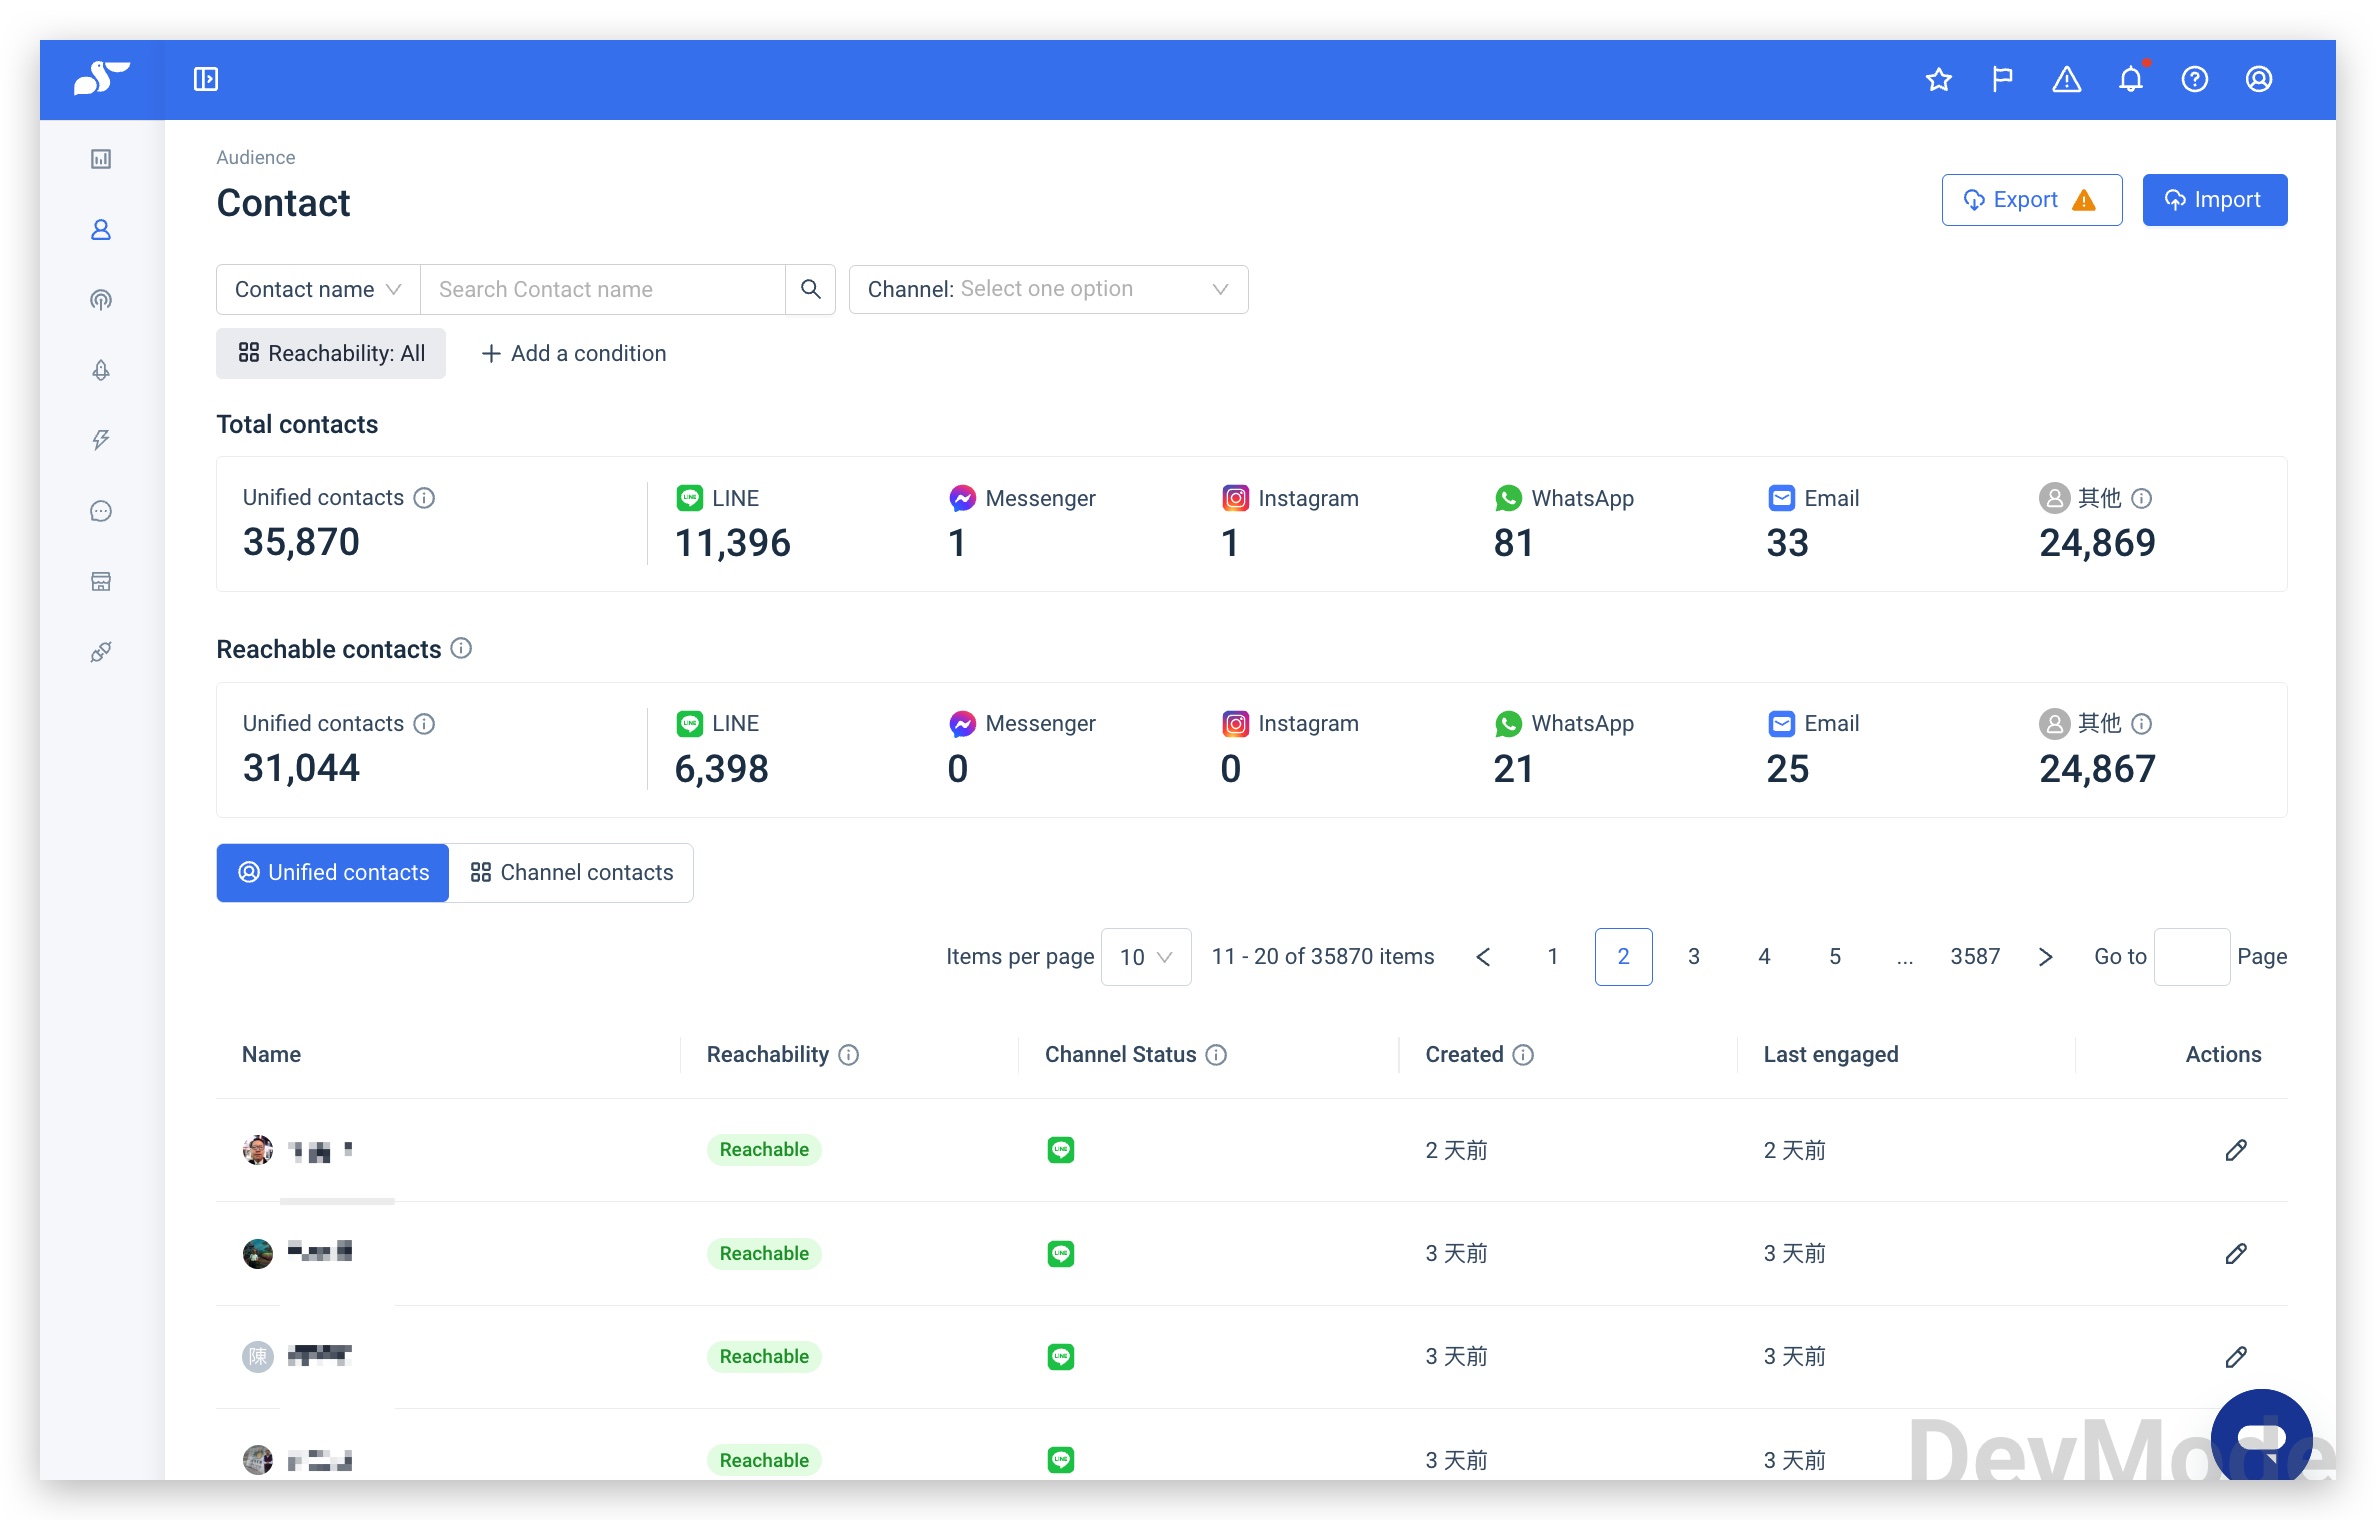
Task: Click the search magnifier button
Action: click(810, 289)
